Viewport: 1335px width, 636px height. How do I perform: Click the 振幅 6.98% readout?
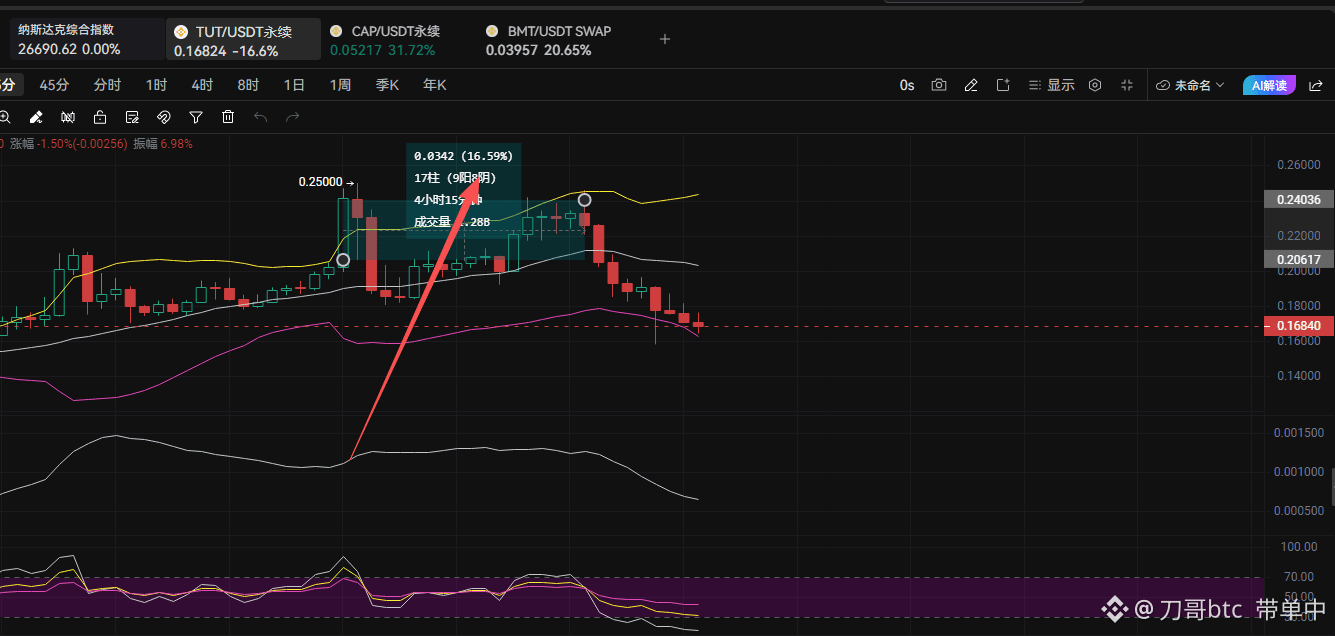click(163, 144)
